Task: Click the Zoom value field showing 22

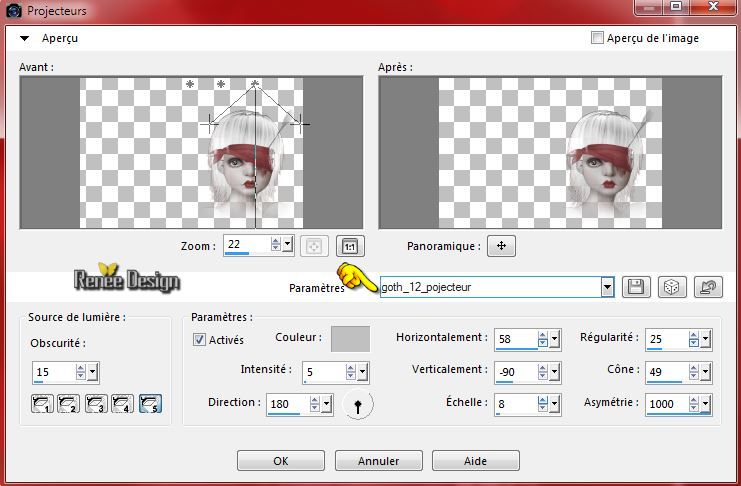Action: (248, 245)
